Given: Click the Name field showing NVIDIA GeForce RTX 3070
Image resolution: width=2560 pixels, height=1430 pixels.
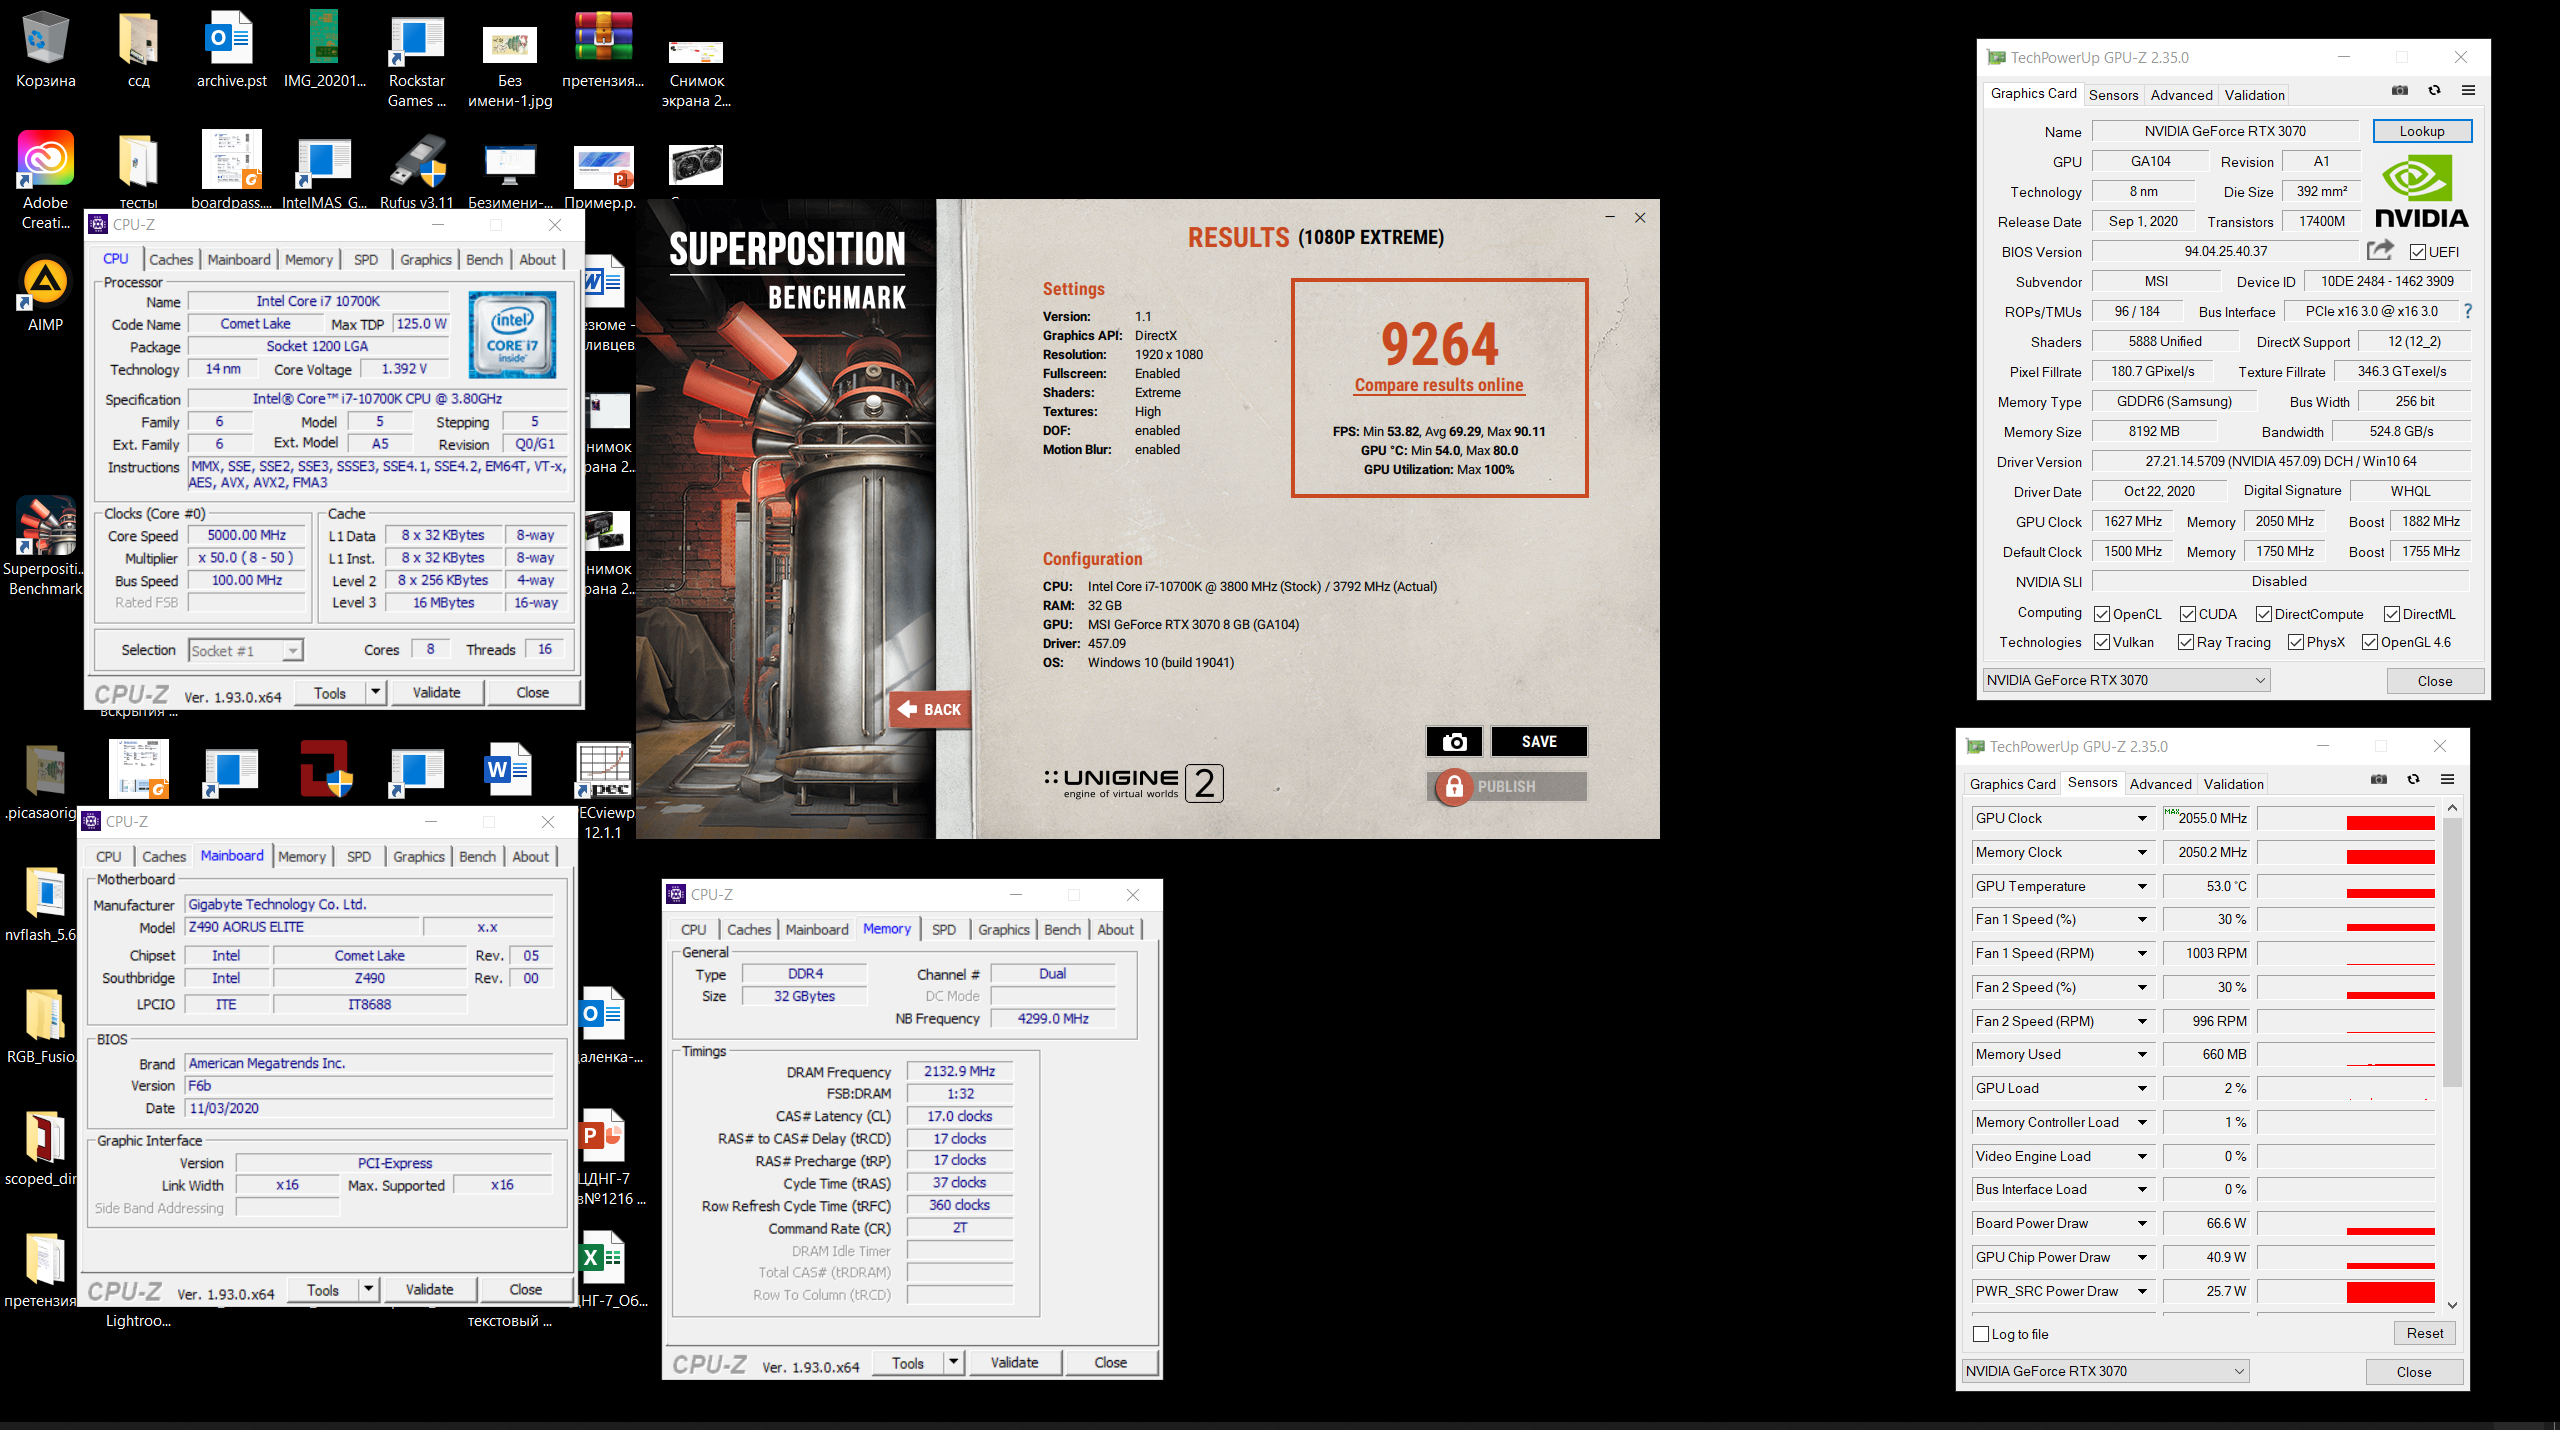Looking at the screenshot, I should click(x=2226, y=131).
